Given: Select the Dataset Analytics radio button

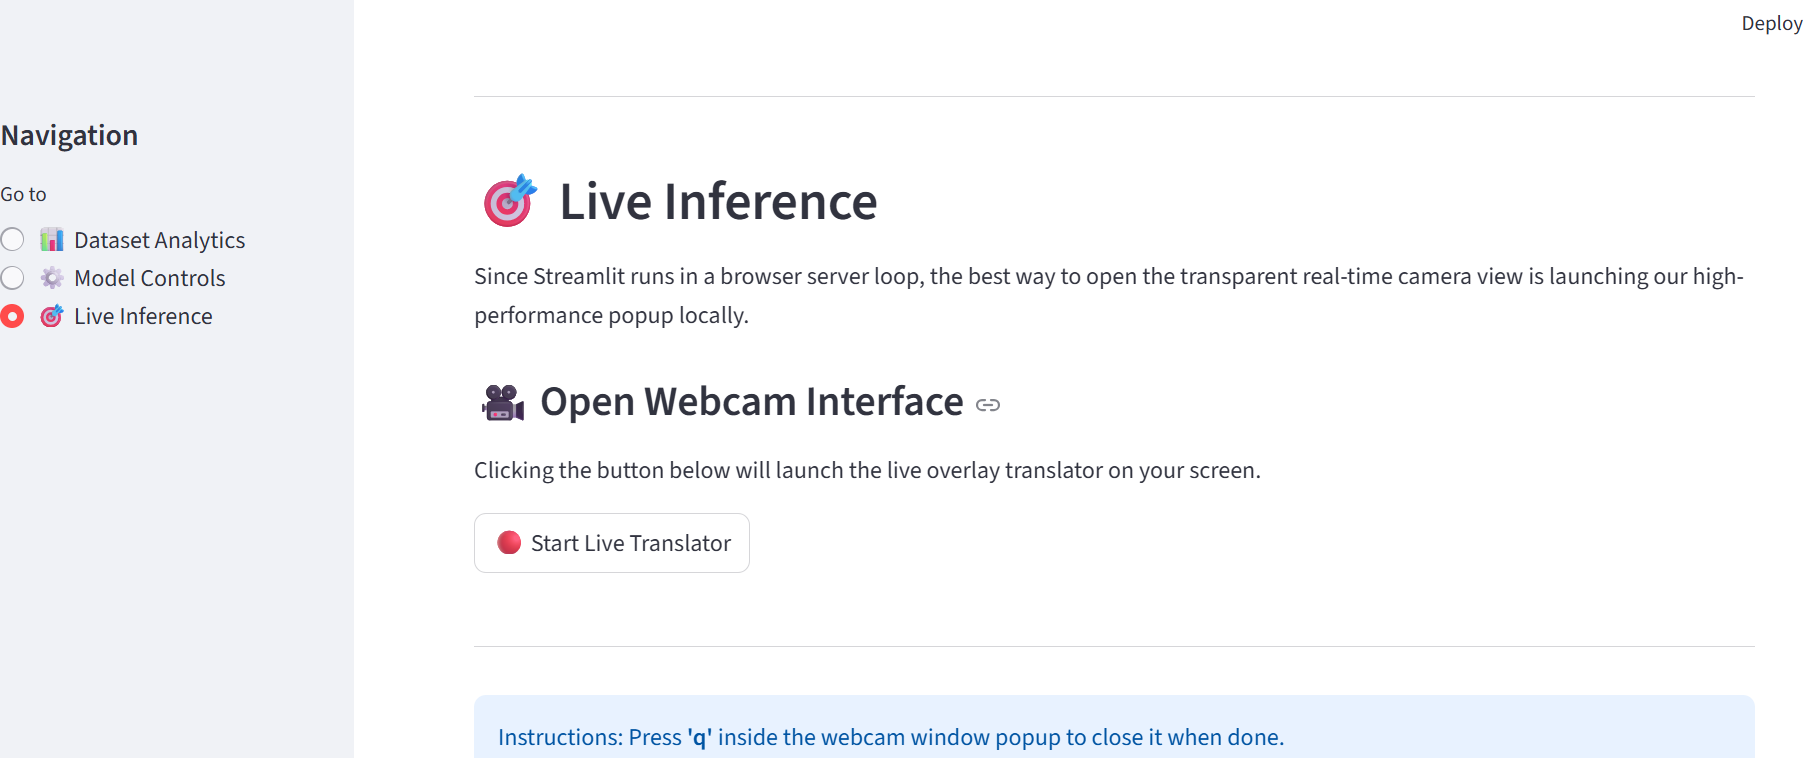Looking at the screenshot, I should tap(13, 239).
